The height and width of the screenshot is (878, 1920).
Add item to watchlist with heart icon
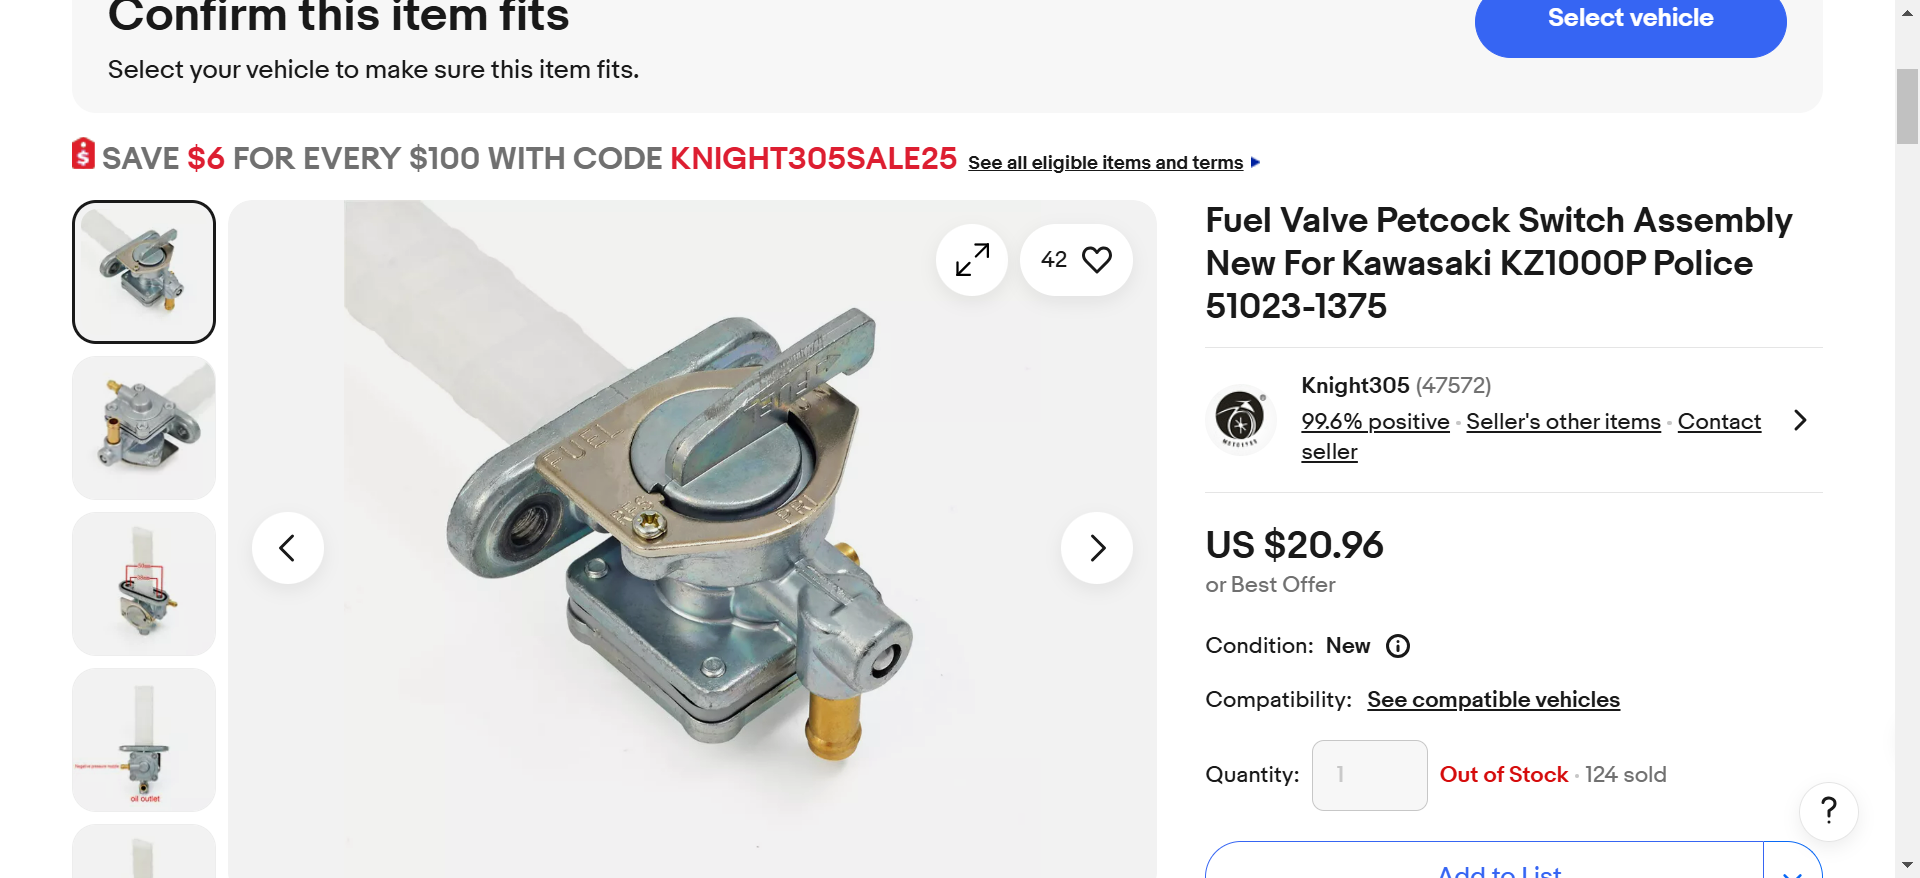1097,260
